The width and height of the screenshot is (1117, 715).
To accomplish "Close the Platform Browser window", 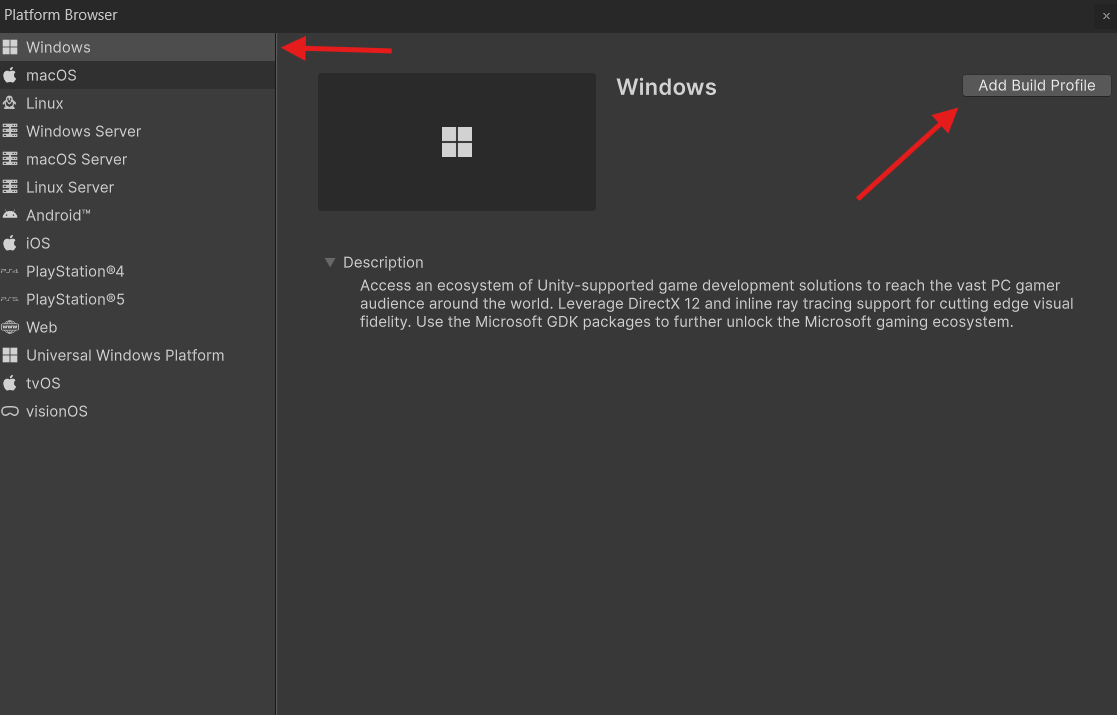I will 1106,16.
